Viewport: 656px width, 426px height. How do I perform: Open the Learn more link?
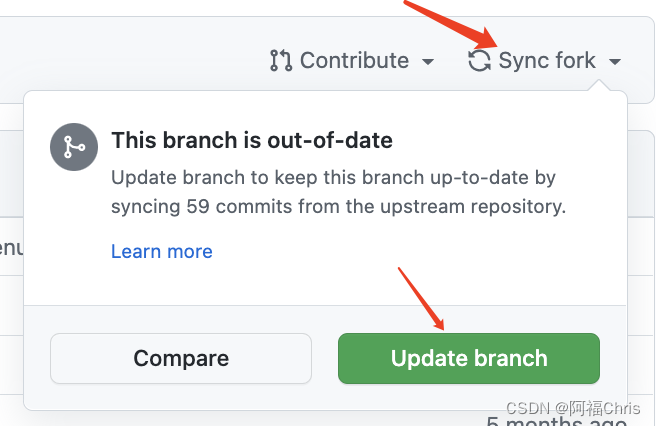click(162, 251)
